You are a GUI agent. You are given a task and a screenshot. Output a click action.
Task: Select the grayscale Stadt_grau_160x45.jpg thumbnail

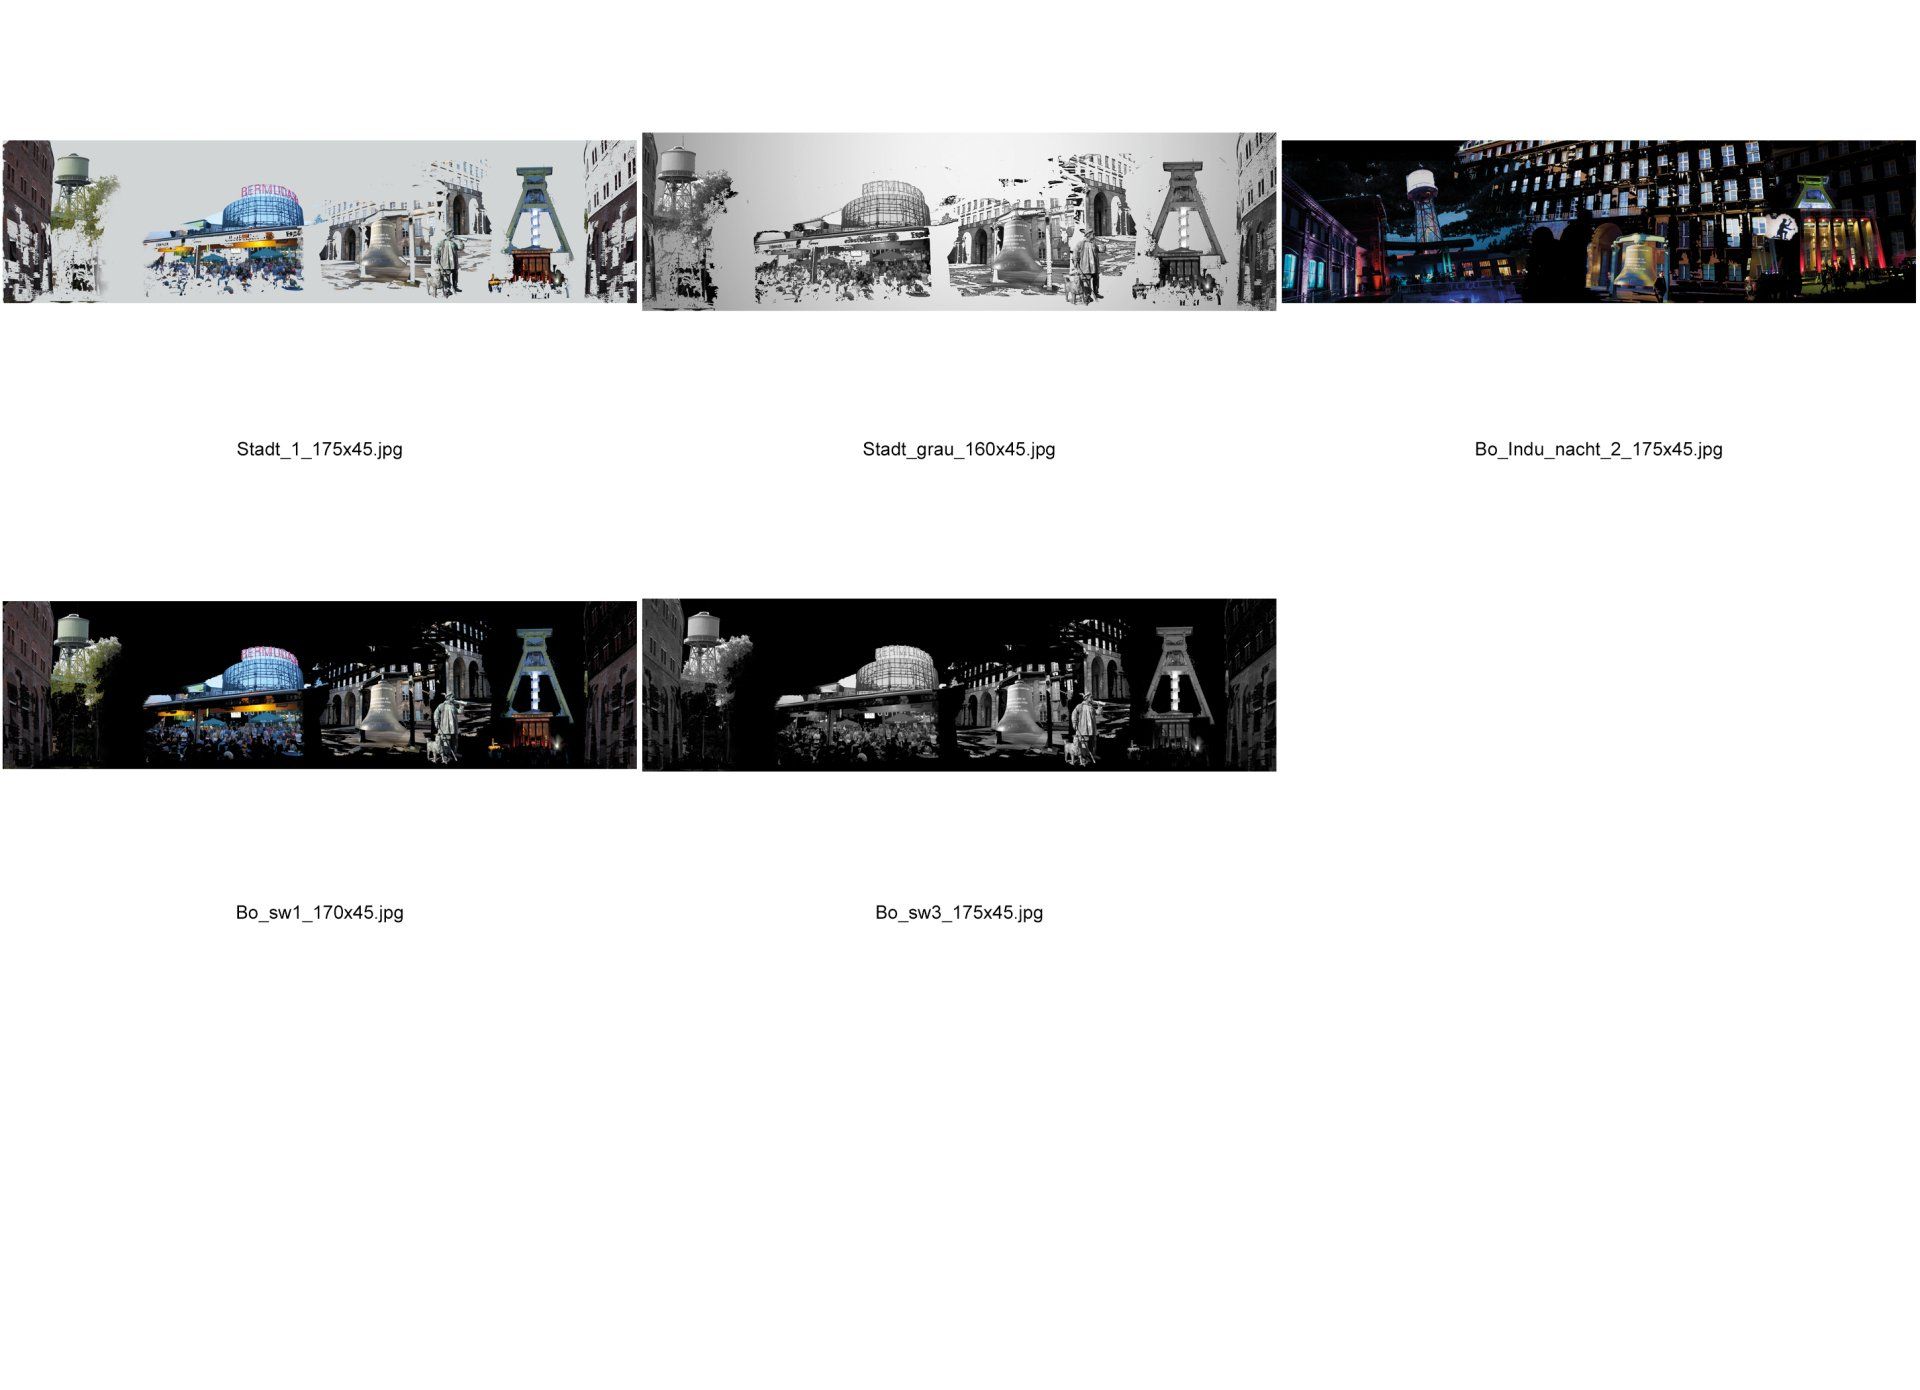click(x=958, y=221)
